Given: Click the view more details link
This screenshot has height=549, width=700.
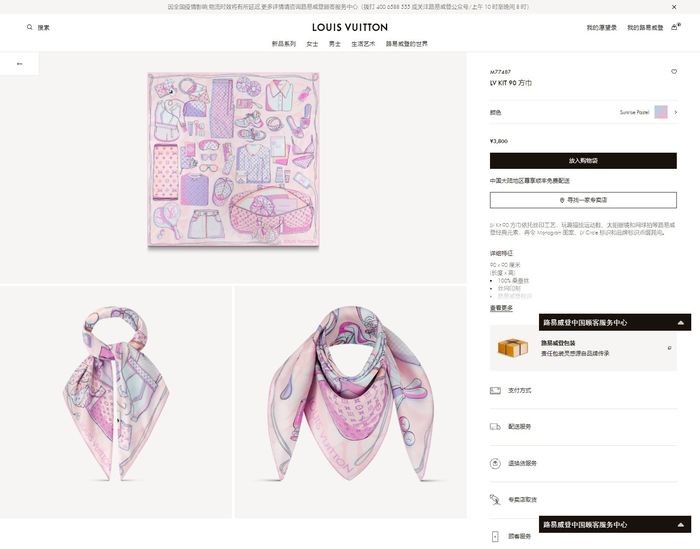Looking at the screenshot, I should 501,308.
